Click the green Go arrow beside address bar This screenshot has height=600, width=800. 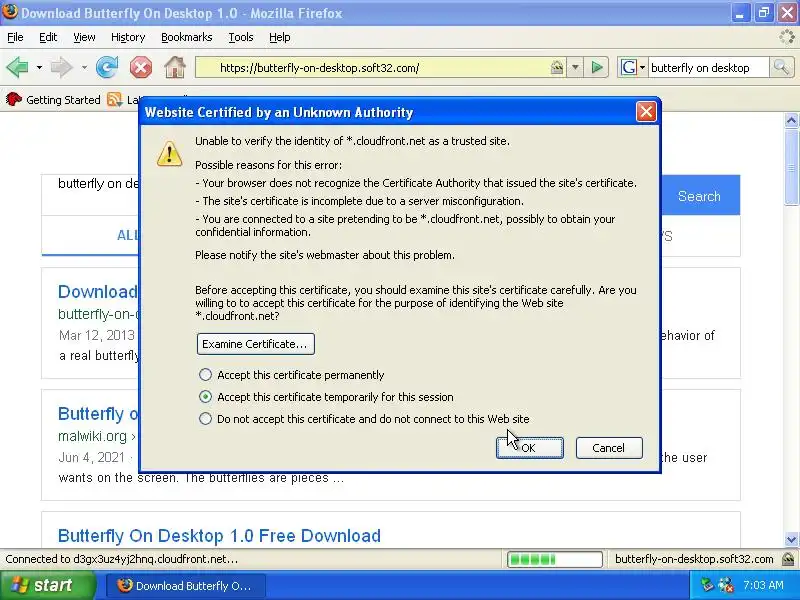point(596,67)
